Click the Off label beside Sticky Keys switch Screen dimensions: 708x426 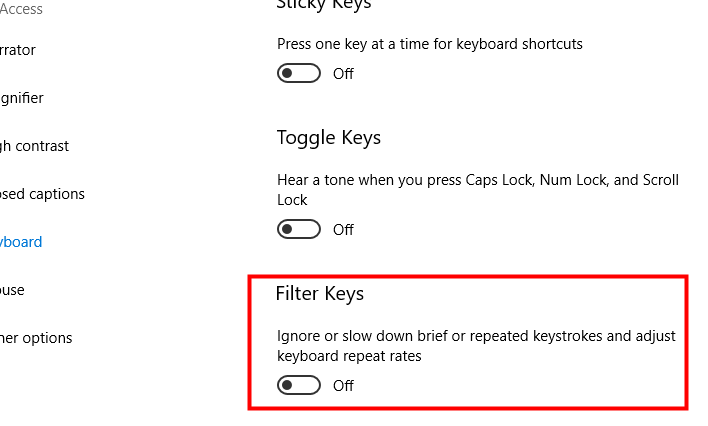[343, 73]
